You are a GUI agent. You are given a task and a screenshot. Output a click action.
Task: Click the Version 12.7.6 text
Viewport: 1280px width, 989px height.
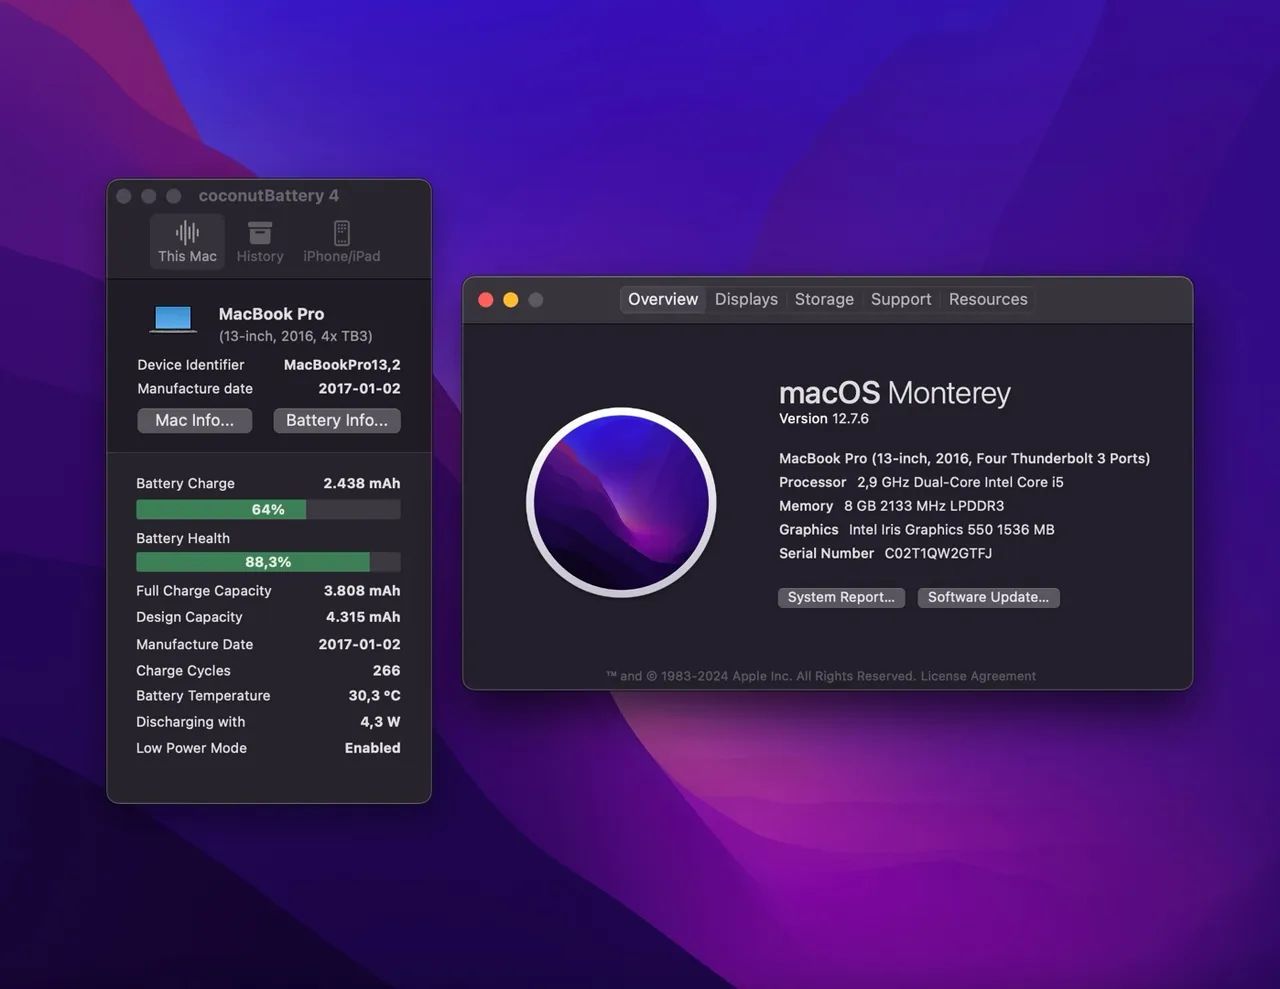pyautogui.click(x=824, y=419)
